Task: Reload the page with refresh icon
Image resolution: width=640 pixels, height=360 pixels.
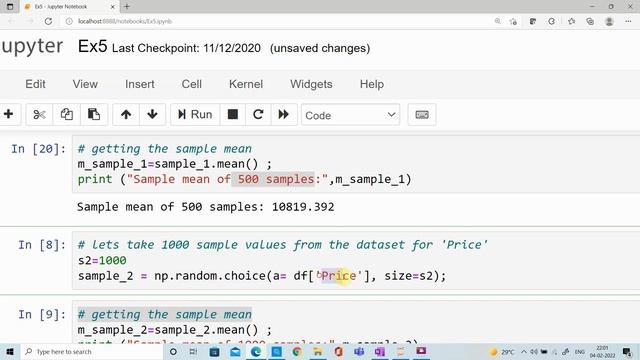Action: [48, 21]
